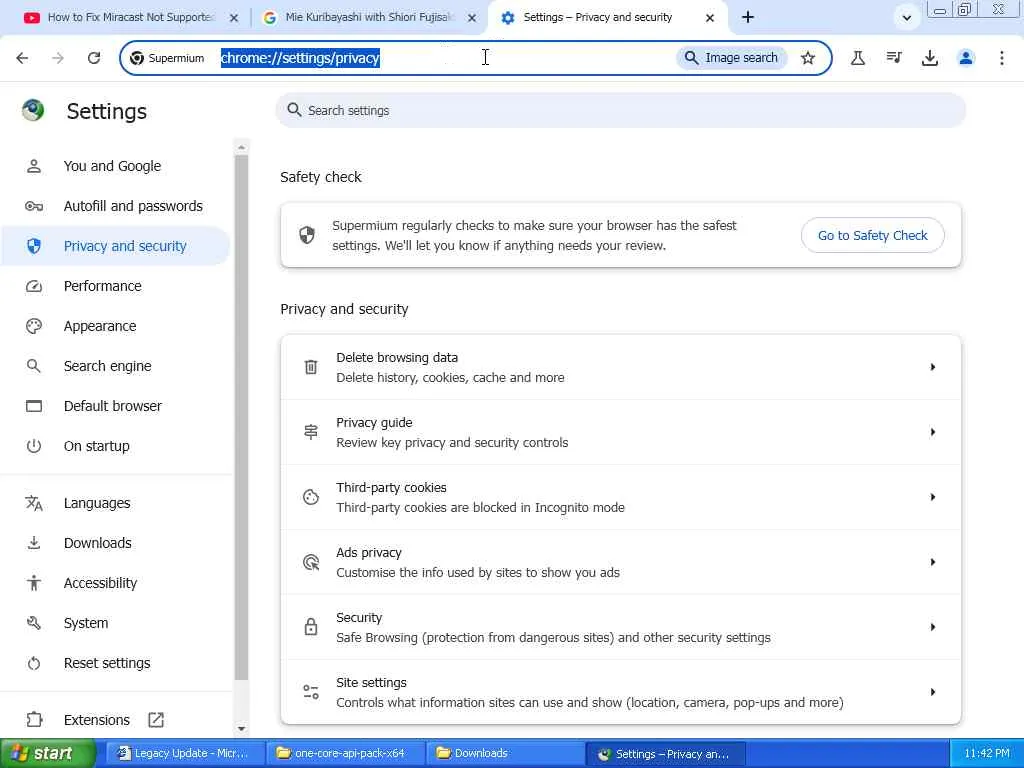The image size is (1024, 768).
Task: Show downloads from toolbar download icon
Action: 930,58
